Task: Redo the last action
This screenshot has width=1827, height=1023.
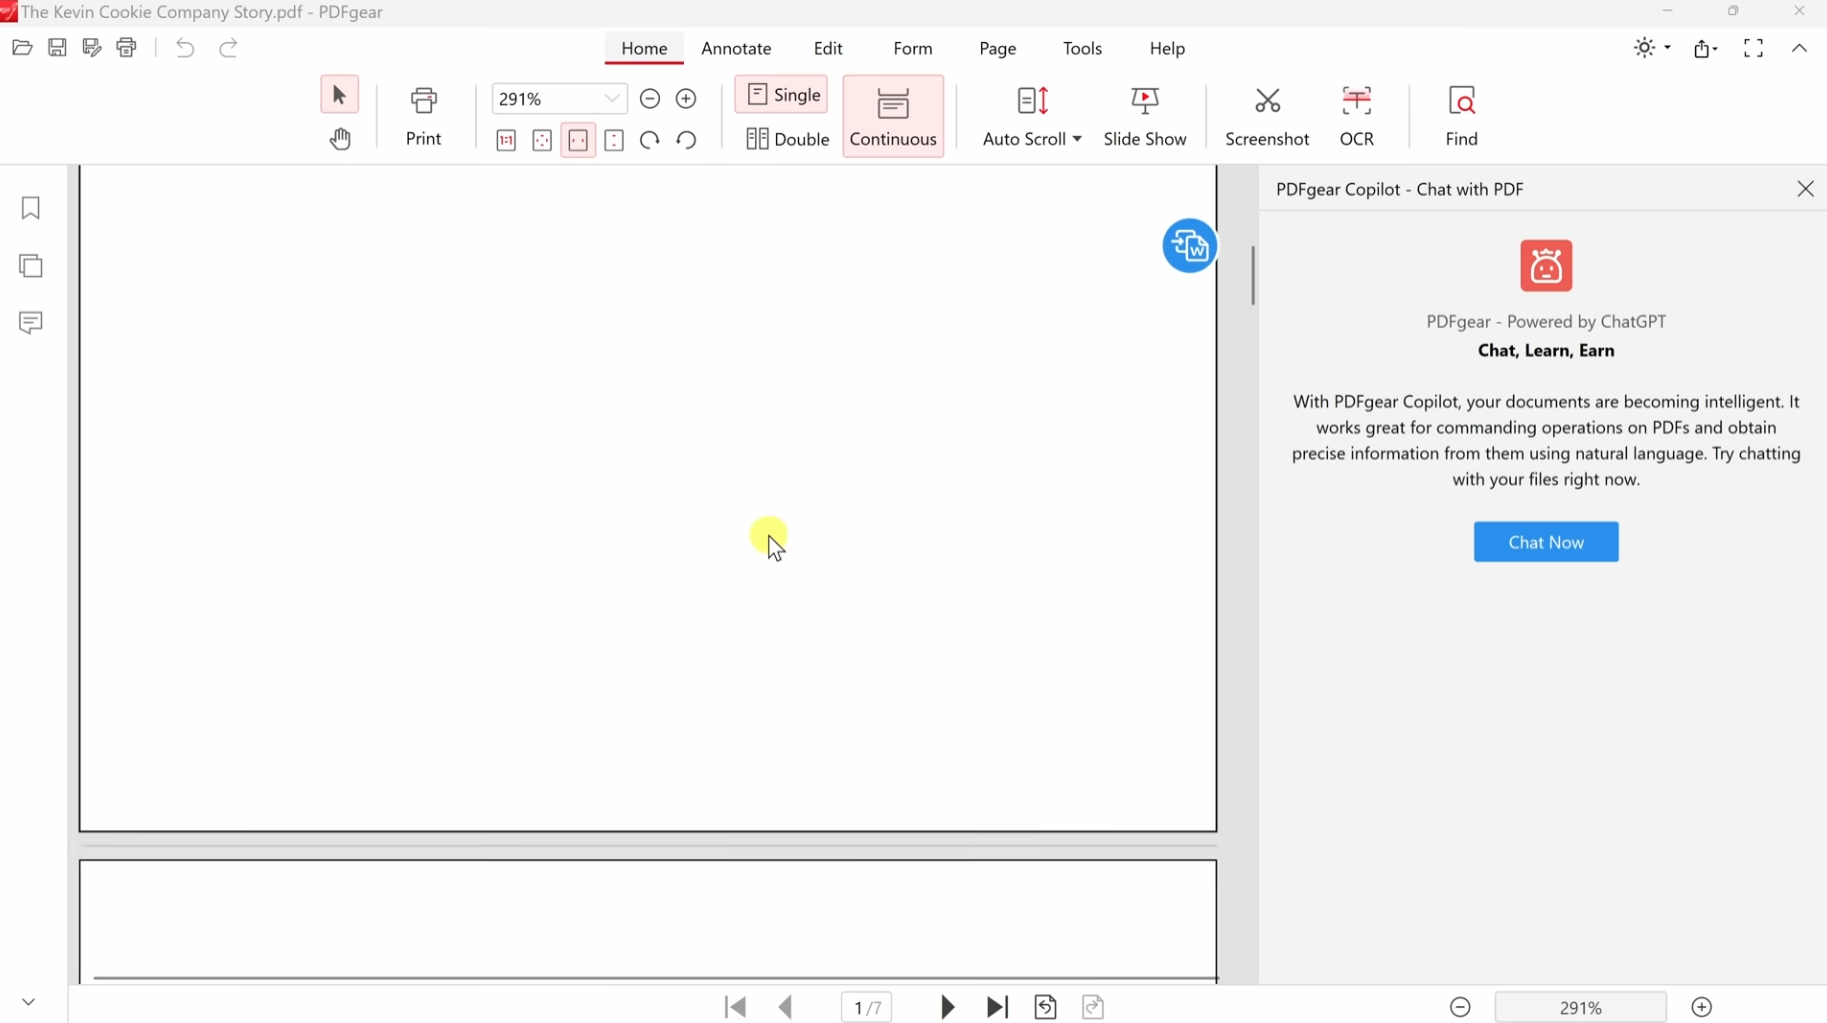Action: coord(228,48)
